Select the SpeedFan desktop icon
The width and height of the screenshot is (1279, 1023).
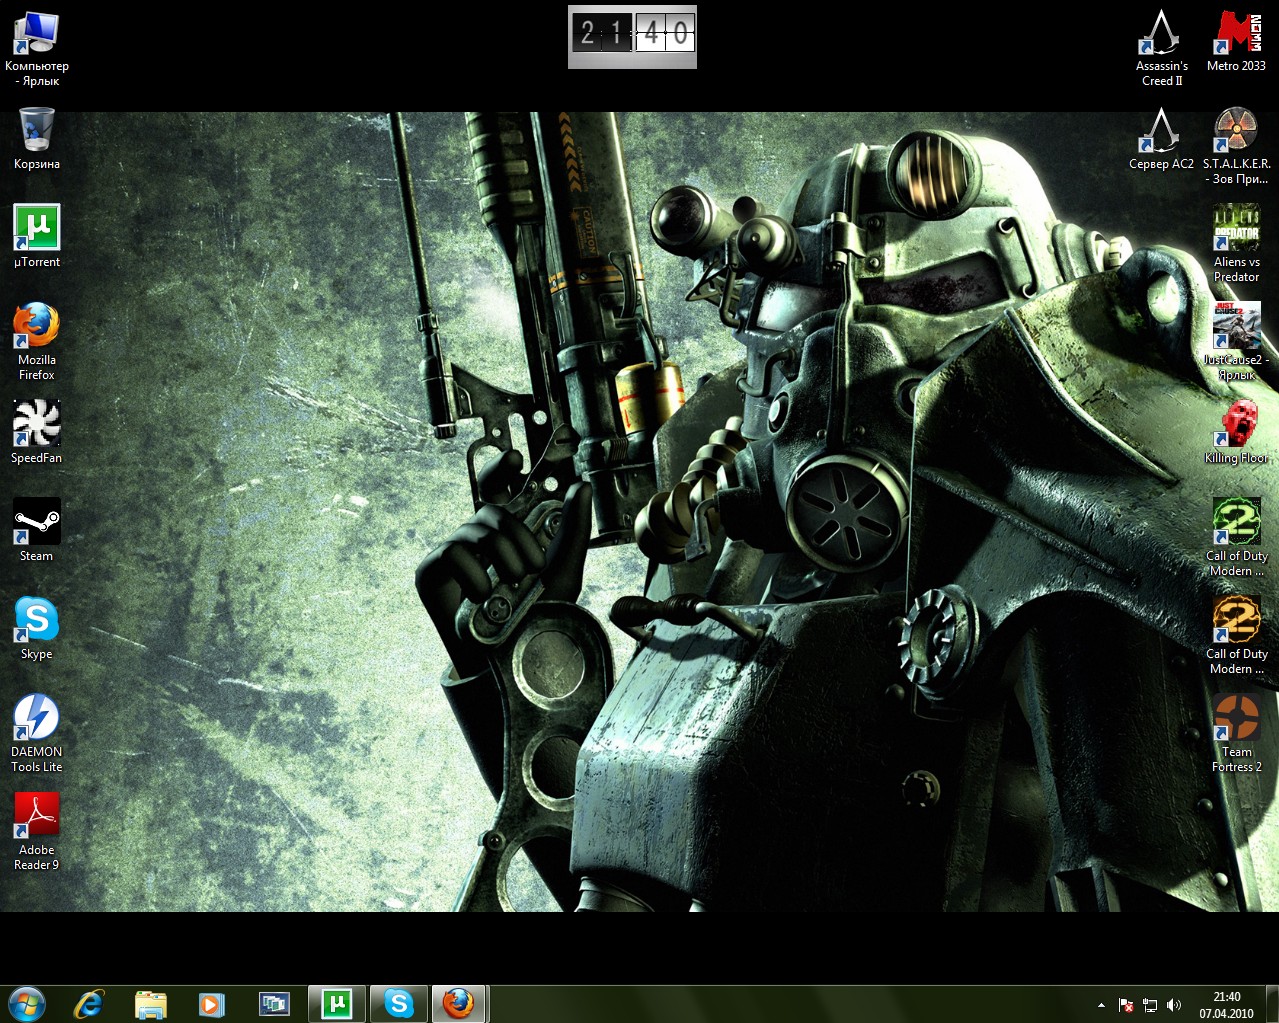click(37, 424)
